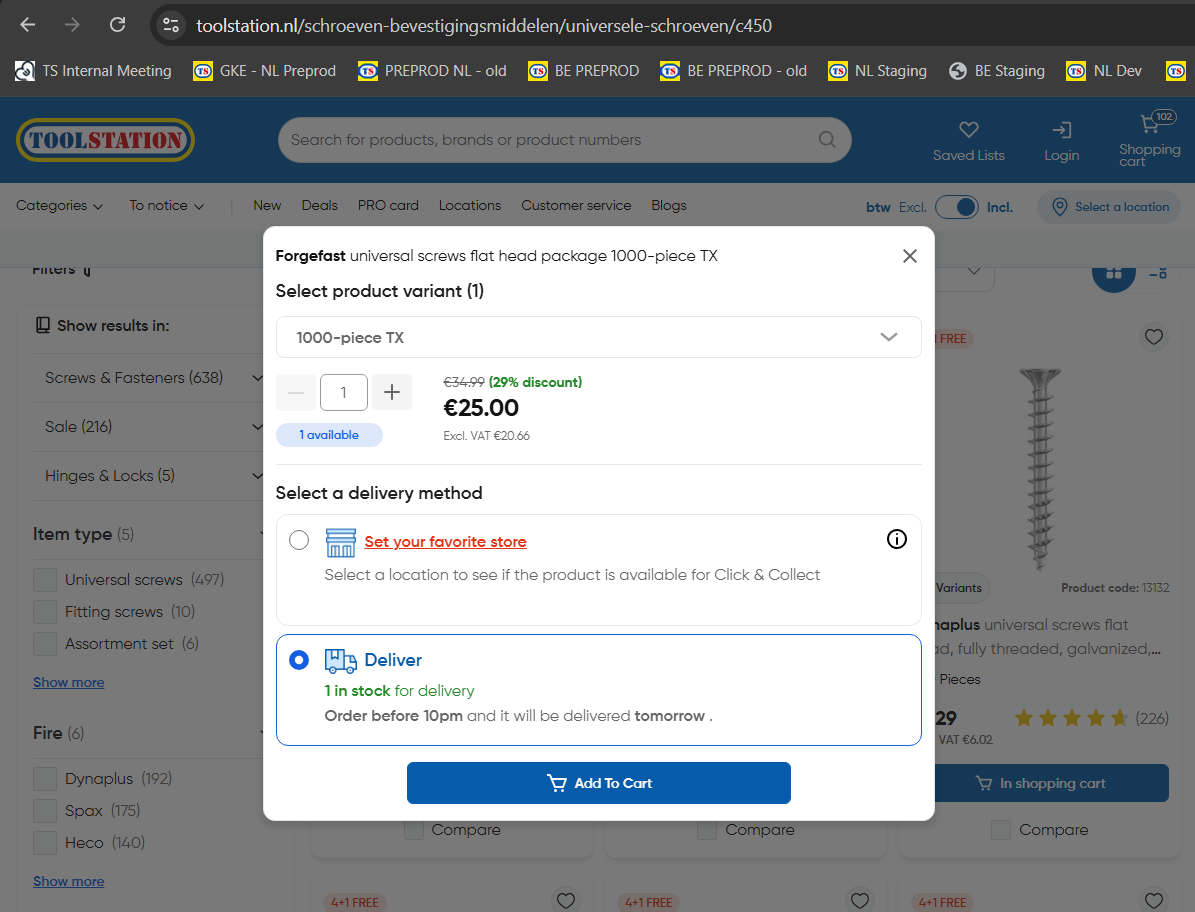Image resolution: width=1195 pixels, height=912 pixels.
Task: Go to the PRO card page
Action: pos(388,206)
